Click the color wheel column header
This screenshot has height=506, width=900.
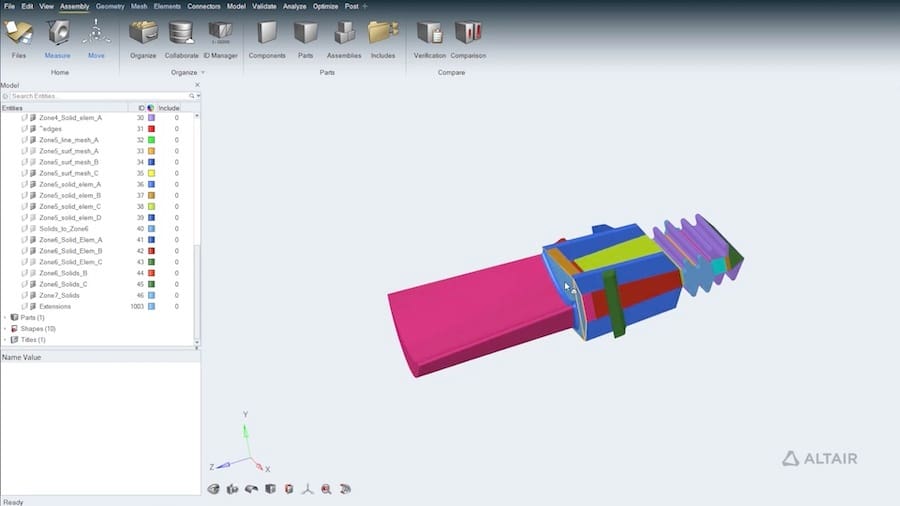(151, 108)
